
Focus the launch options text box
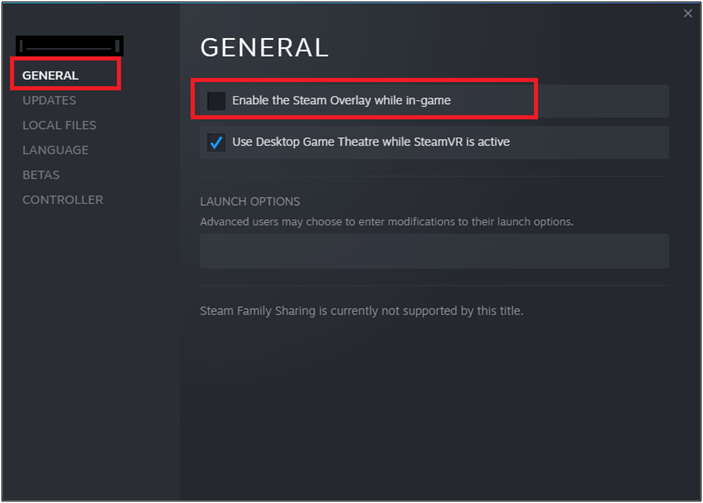click(x=434, y=251)
